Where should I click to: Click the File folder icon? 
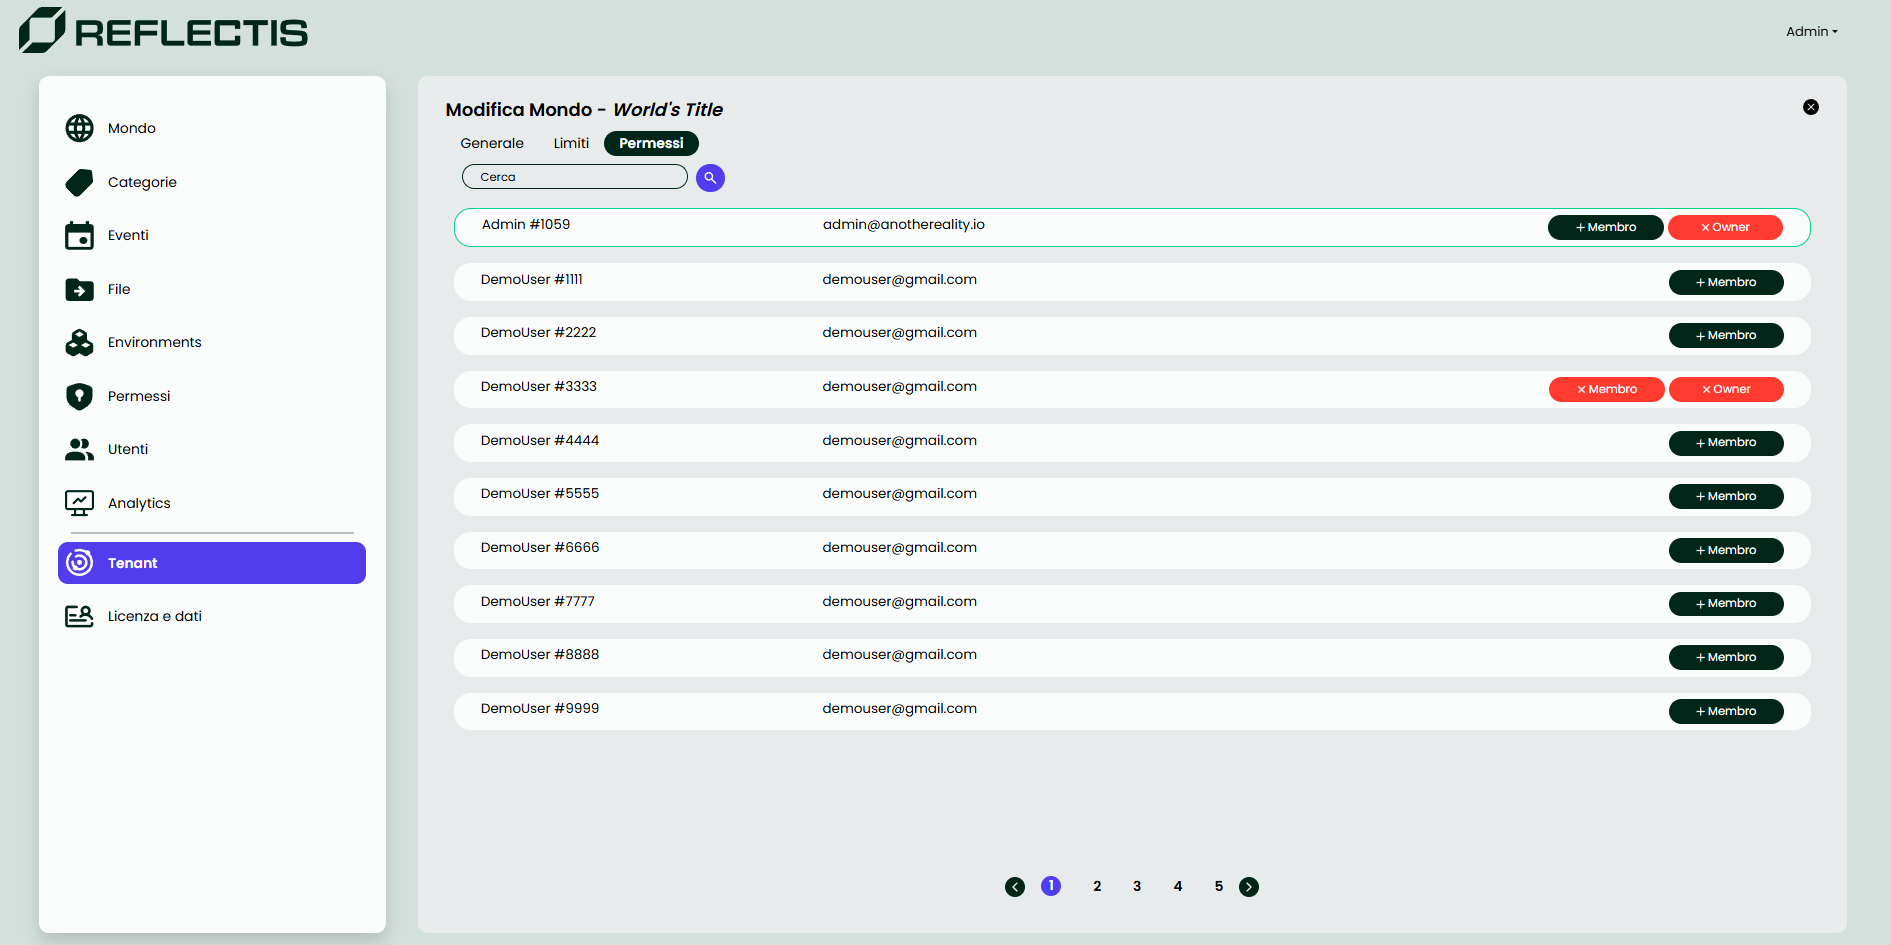point(79,289)
